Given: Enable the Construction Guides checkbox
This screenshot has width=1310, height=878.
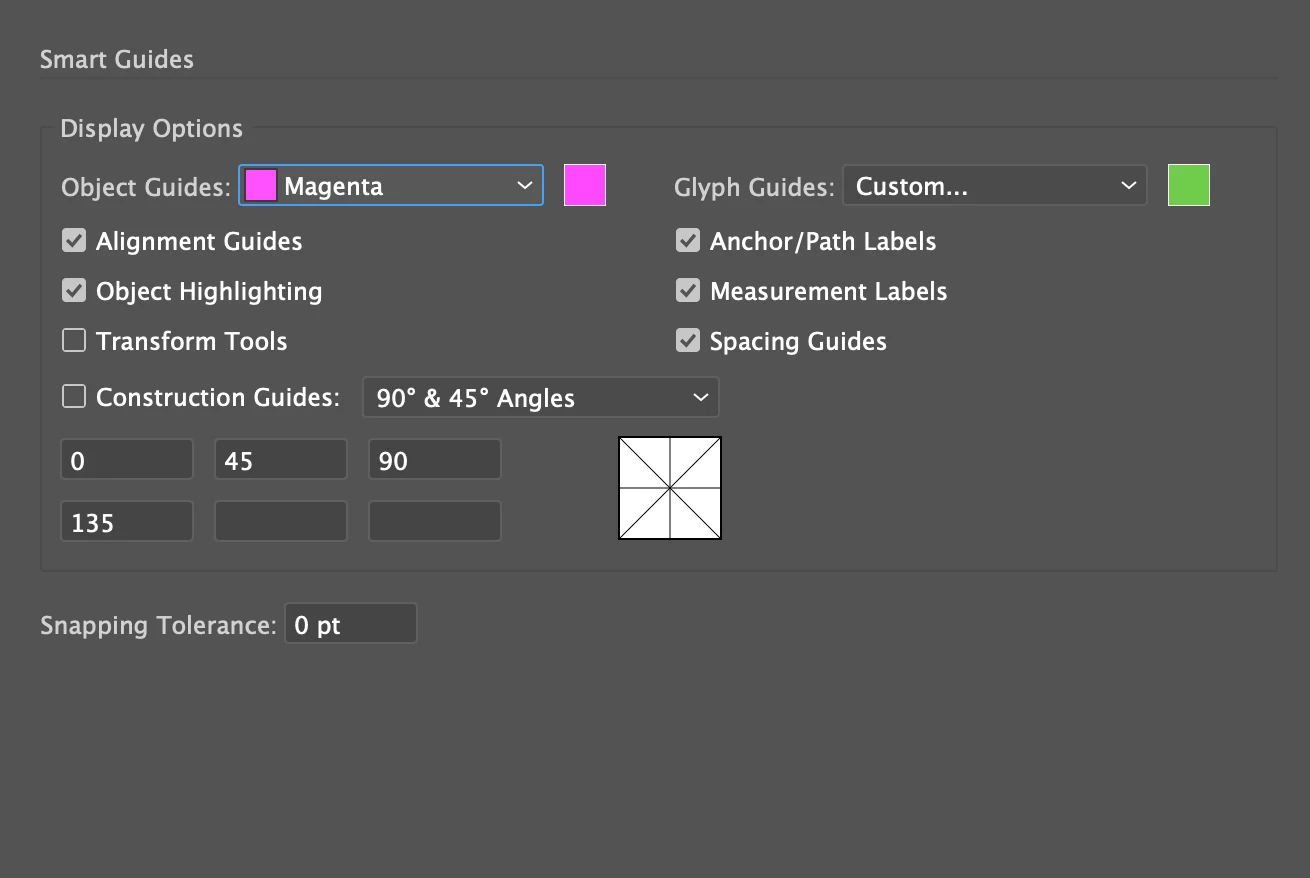Looking at the screenshot, I should click(74, 397).
